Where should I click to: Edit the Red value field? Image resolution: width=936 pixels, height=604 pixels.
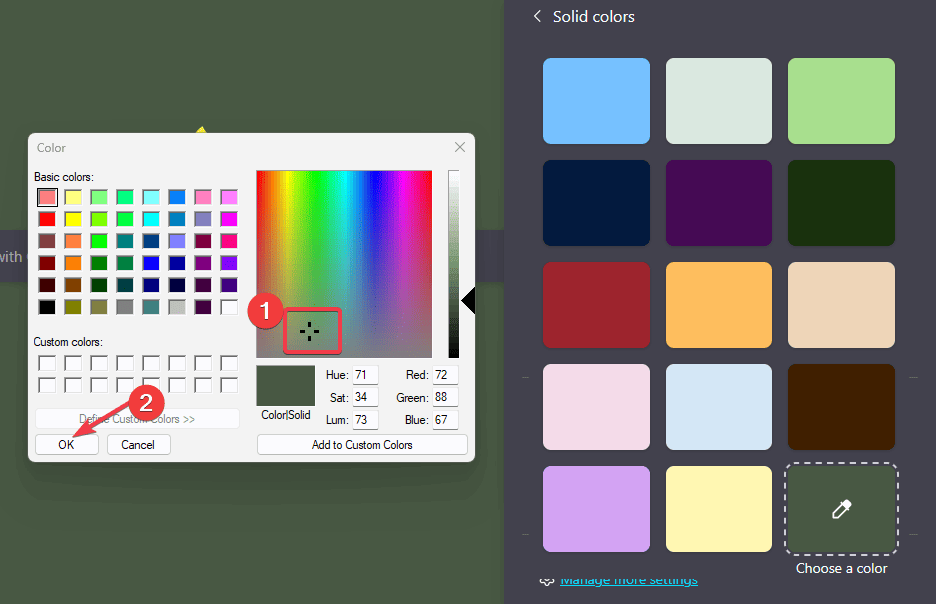coord(445,375)
